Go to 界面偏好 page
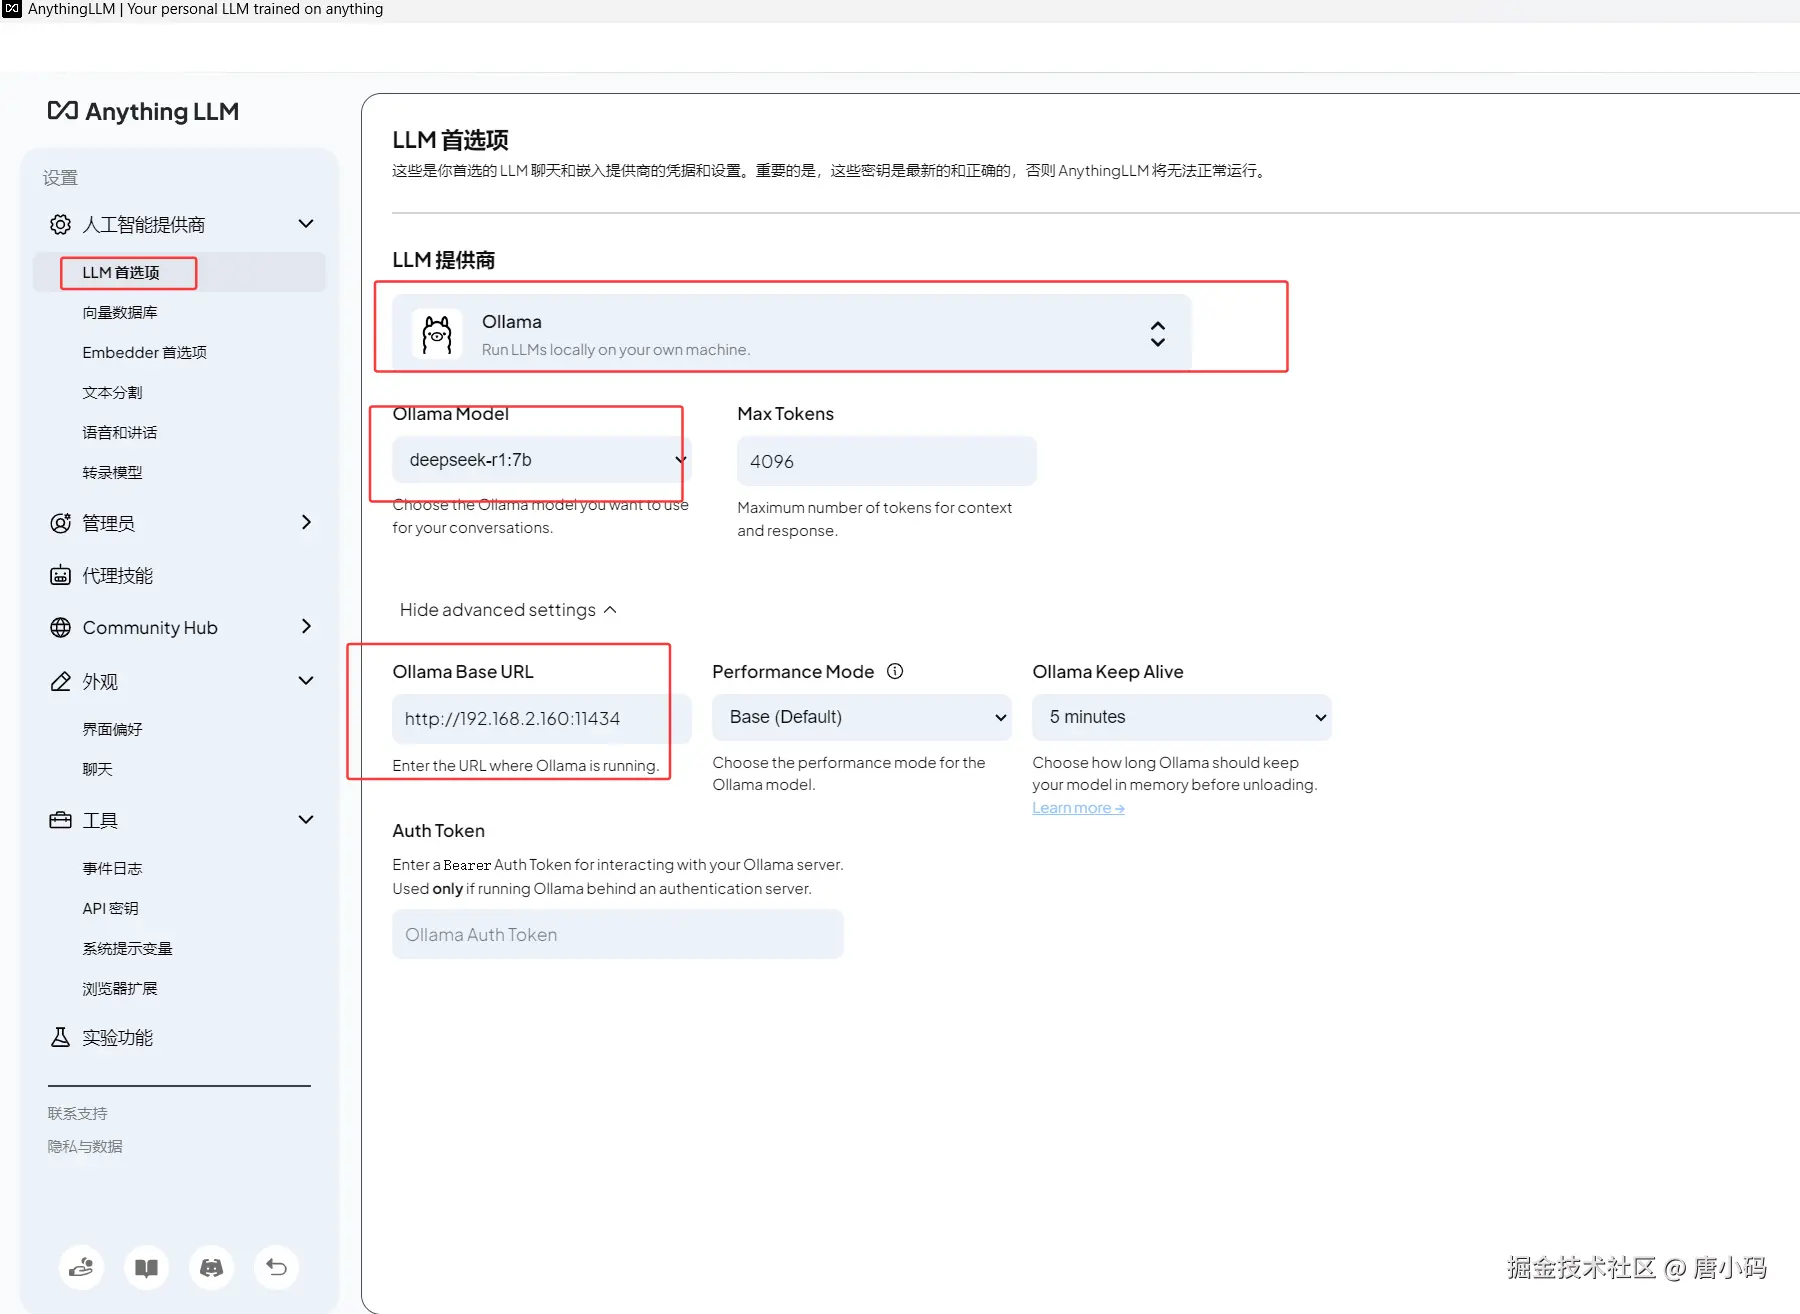Viewport: 1800px width, 1314px height. 112,730
